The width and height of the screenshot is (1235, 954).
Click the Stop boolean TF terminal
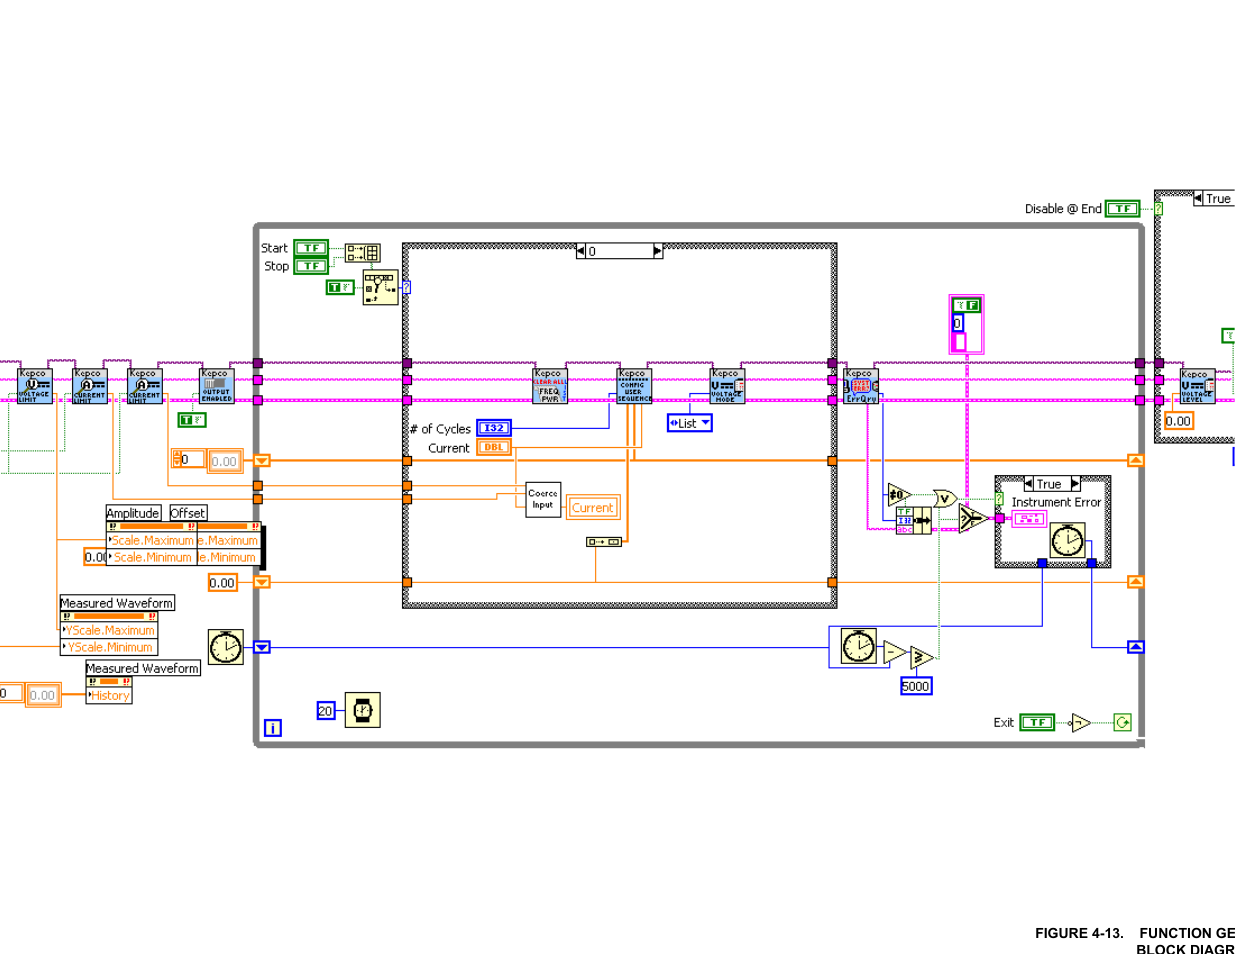coord(311,266)
